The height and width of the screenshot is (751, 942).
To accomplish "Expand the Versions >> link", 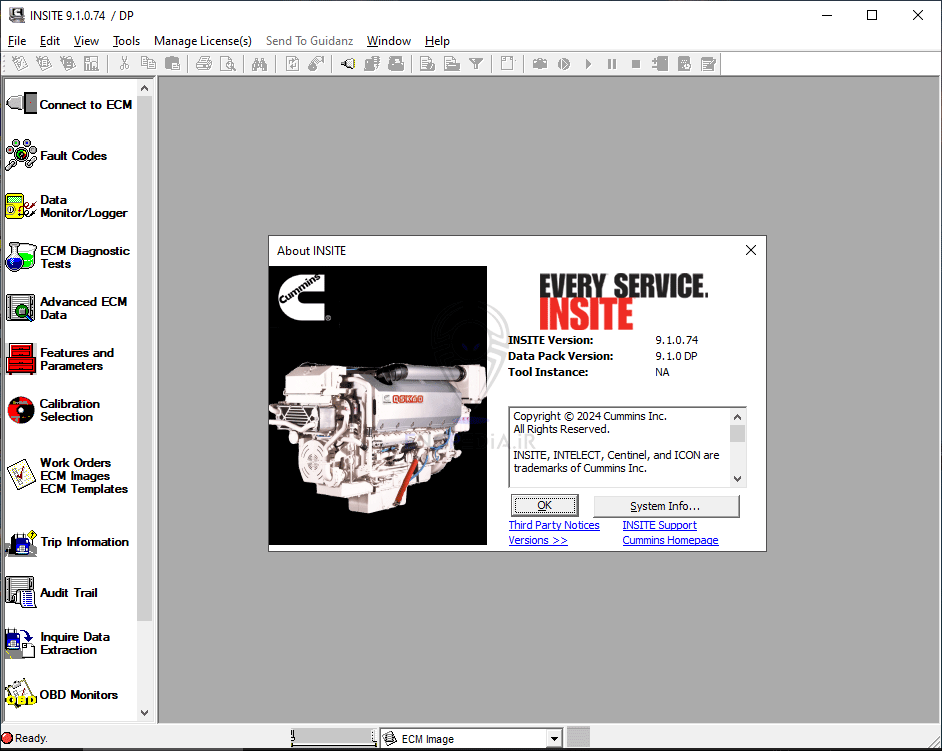I will [538, 540].
